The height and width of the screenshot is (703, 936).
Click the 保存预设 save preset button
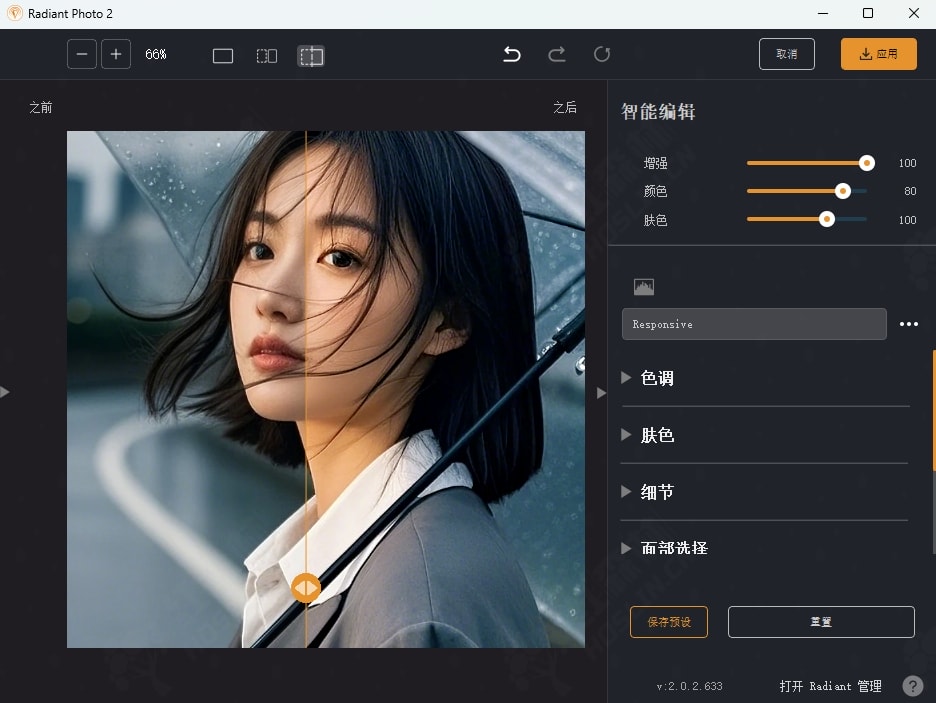(669, 622)
